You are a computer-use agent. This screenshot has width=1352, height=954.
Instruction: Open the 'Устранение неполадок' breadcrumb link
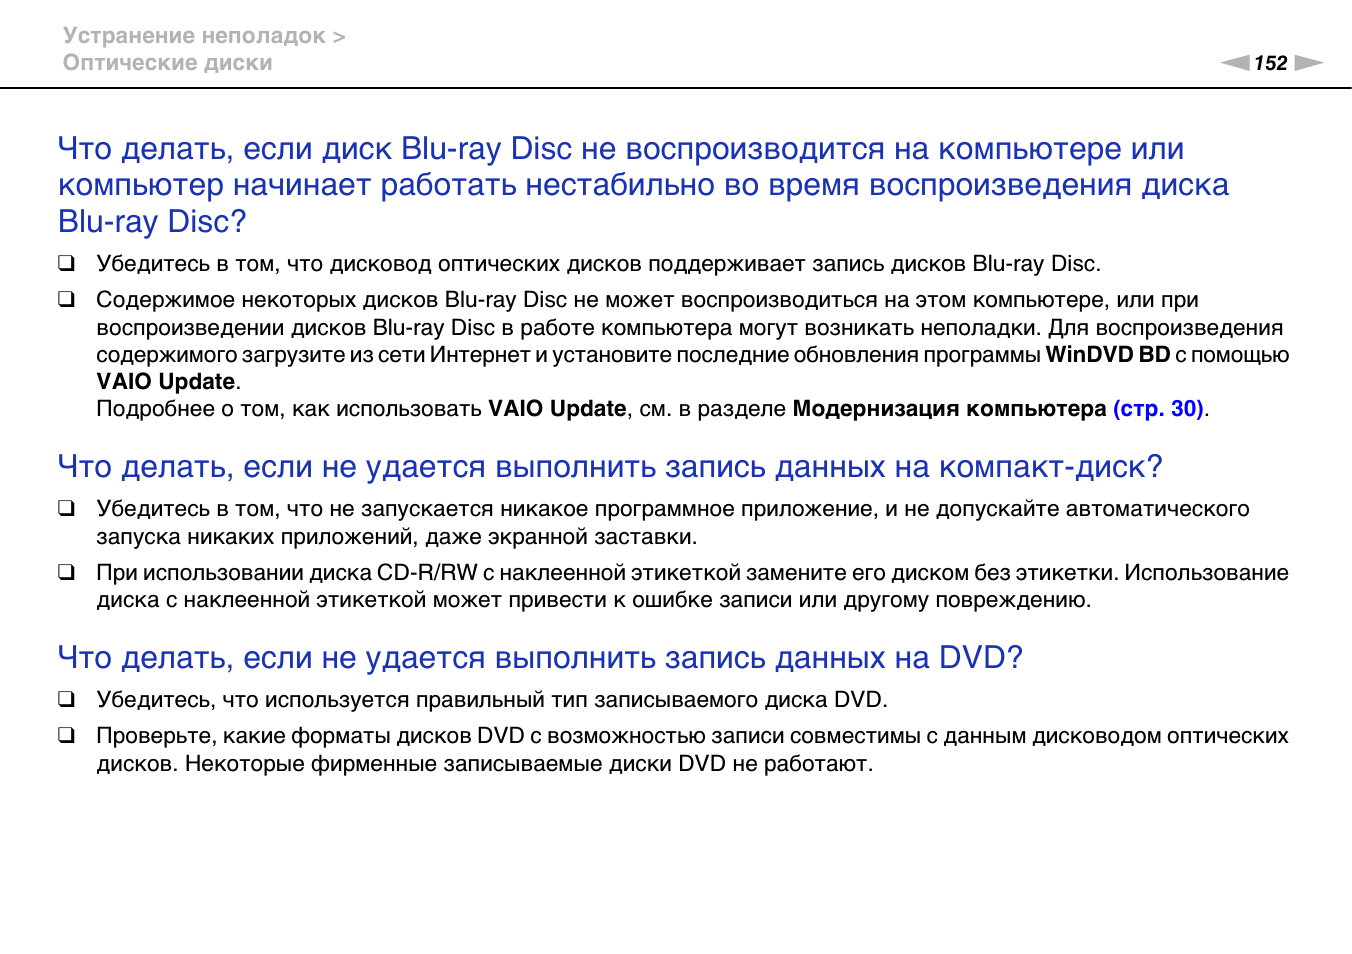coord(194,36)
